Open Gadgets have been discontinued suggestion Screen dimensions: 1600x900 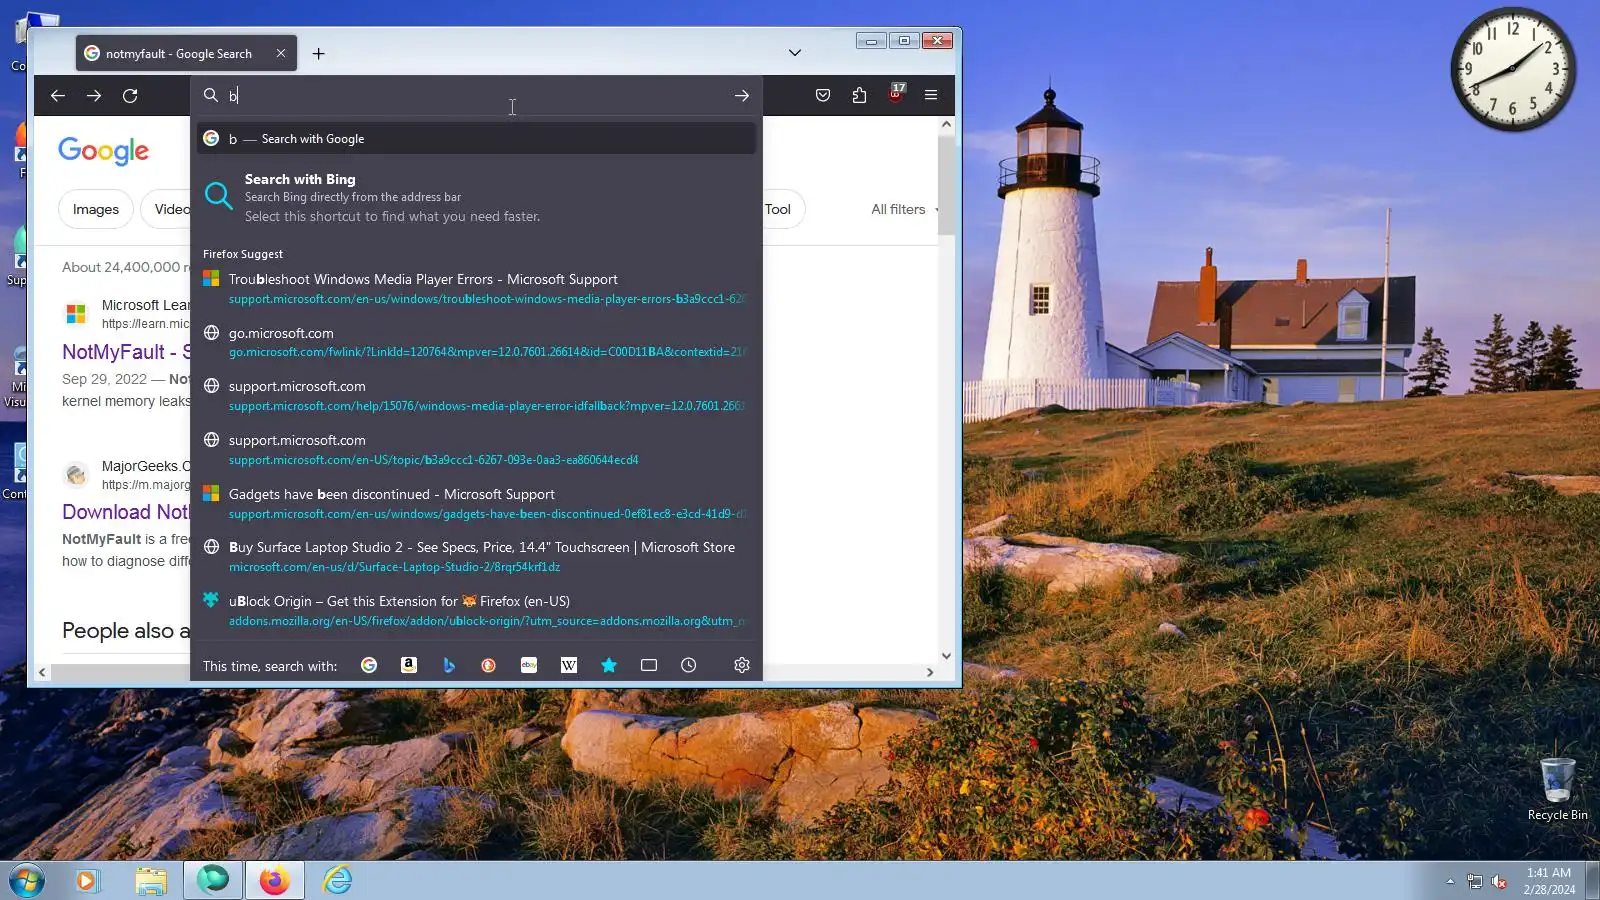pos(476,504)
